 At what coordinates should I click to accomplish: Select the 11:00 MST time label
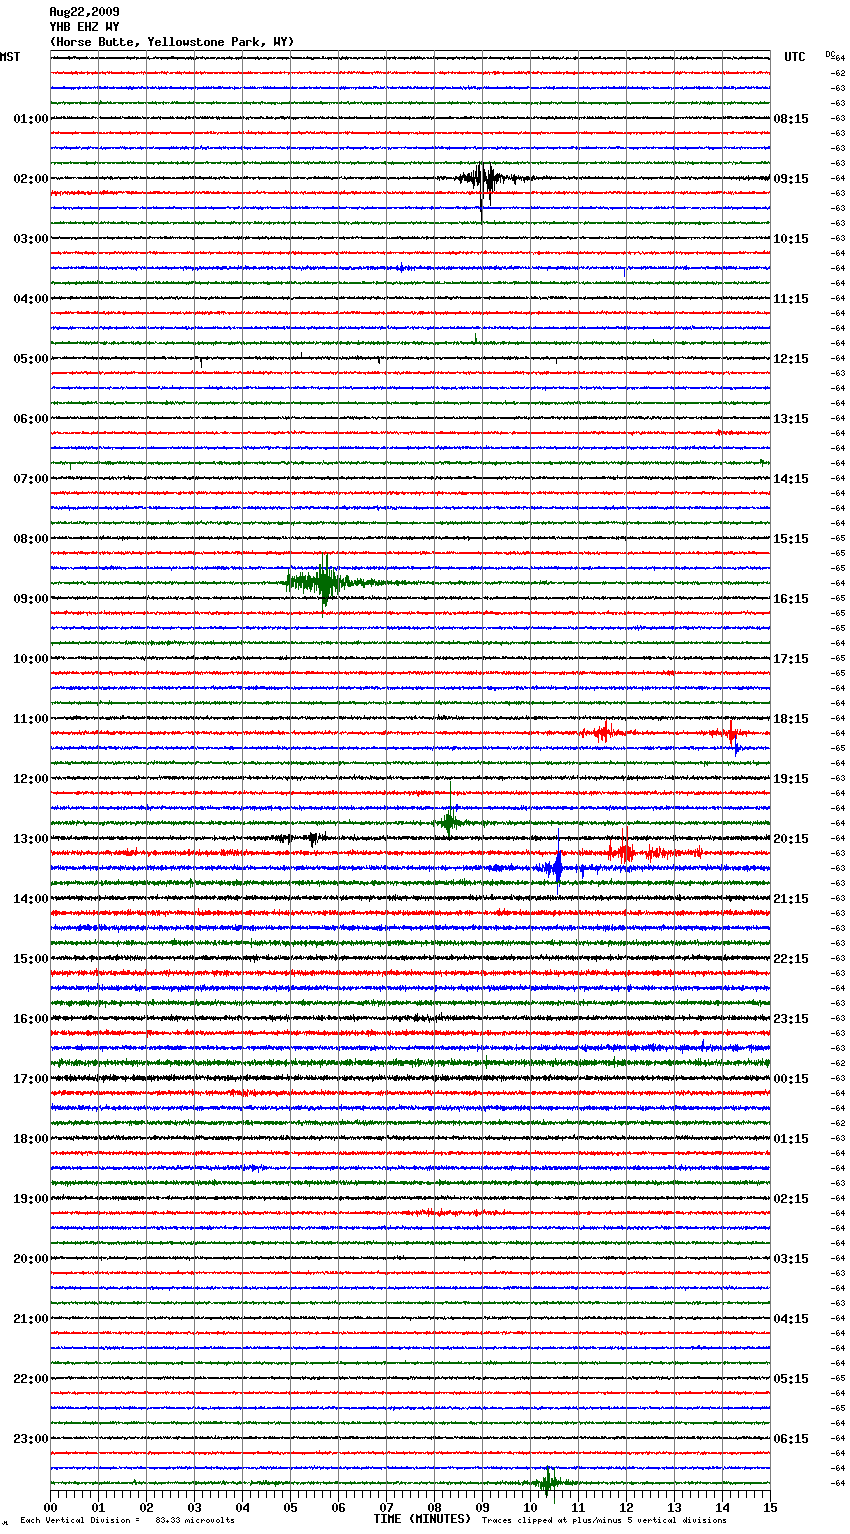[x=30, y=719]
